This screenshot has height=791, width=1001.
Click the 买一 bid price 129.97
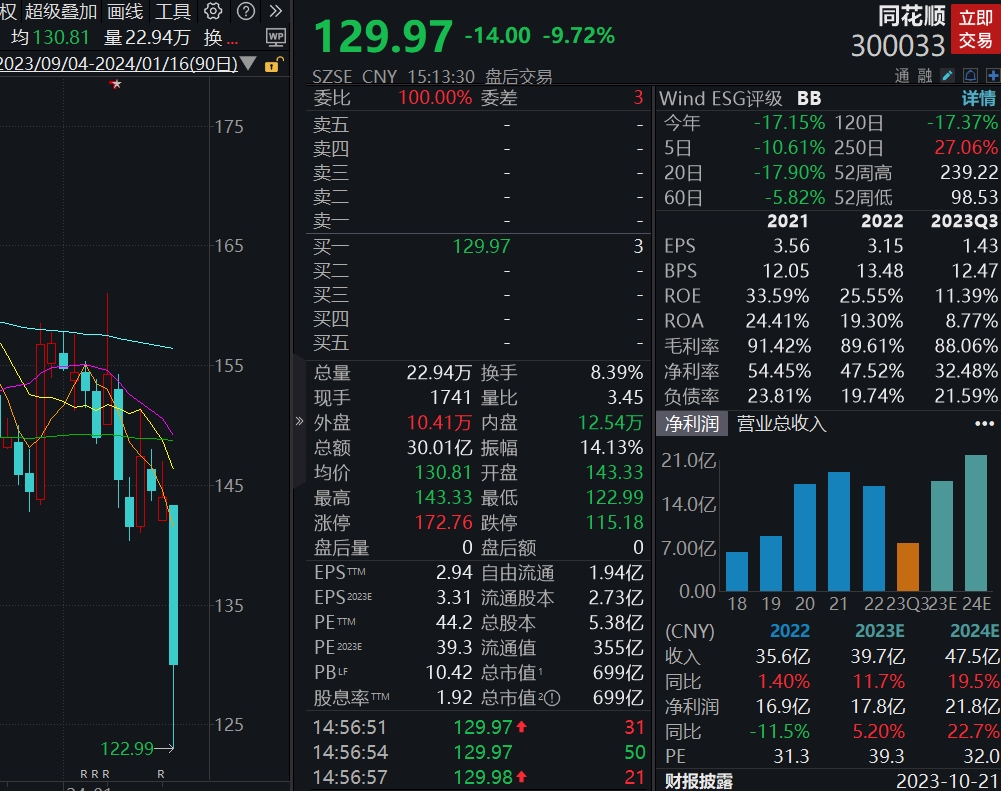pyautogui.click(x=481, y=246)
